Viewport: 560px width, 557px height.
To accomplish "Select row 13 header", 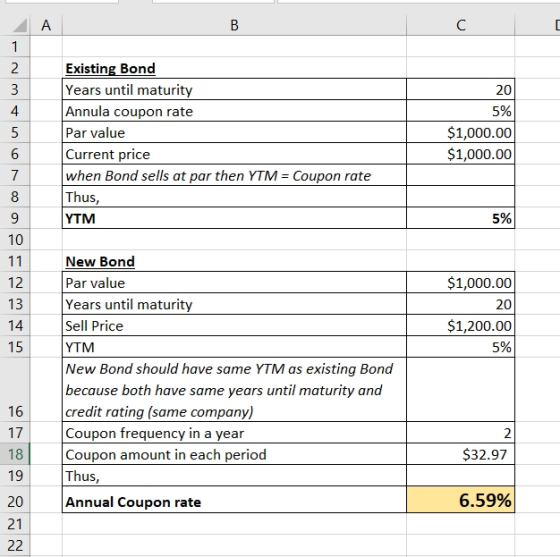I will click(15, 304).
